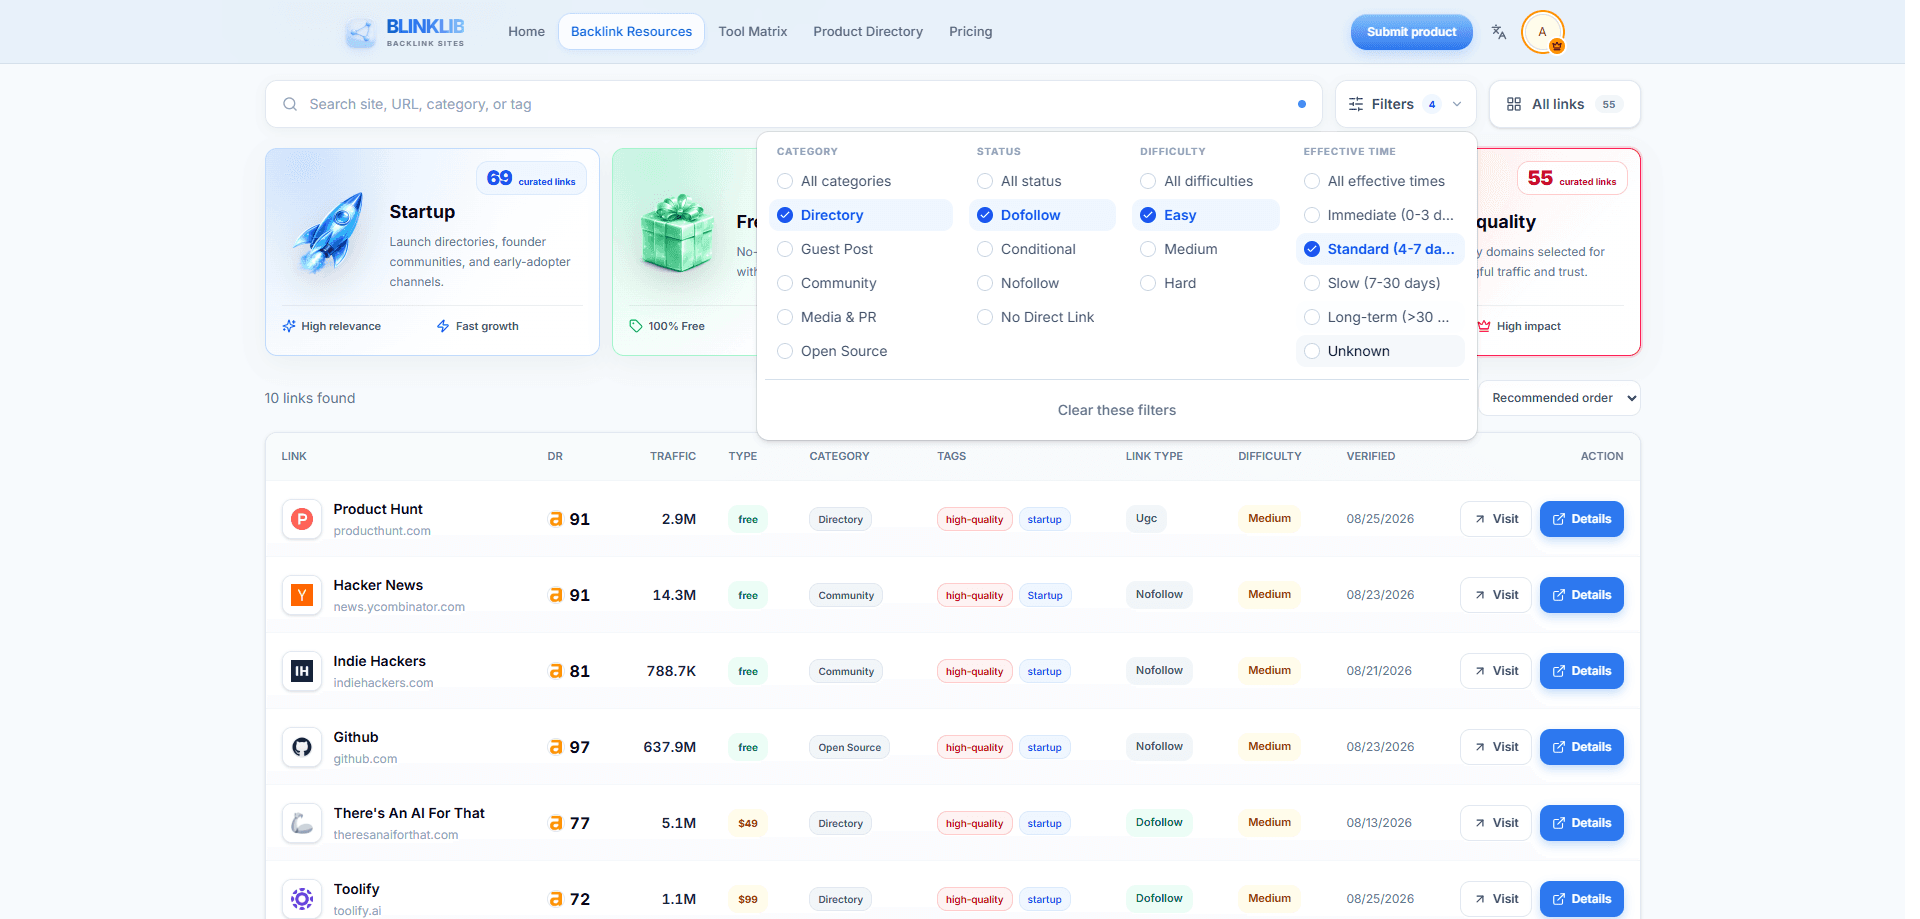Select the All categories radio option
The height and width of the screenshot is (919, 1920).
click(860, 181)
